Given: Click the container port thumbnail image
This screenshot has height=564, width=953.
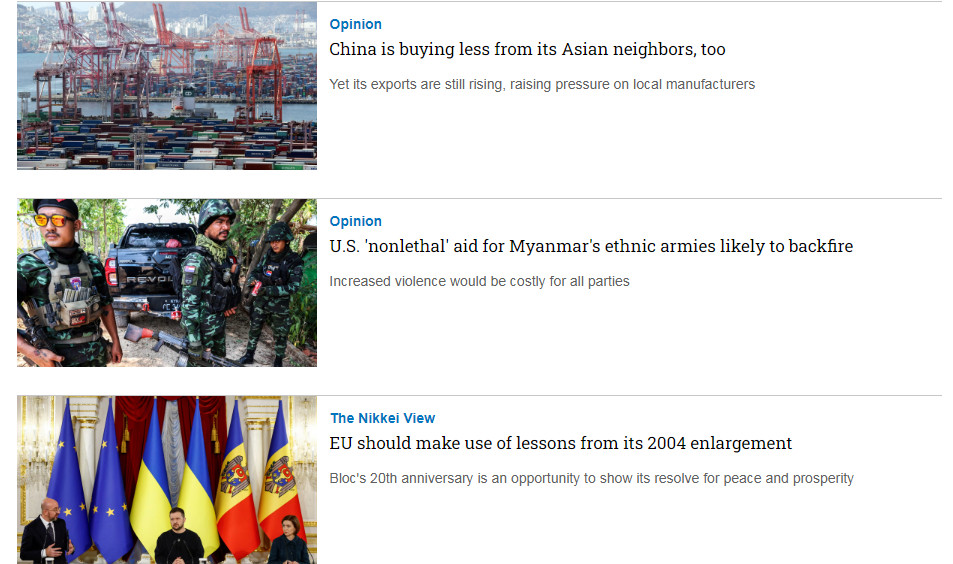Looking at the screenshot, I should click(x=167, y=85).
